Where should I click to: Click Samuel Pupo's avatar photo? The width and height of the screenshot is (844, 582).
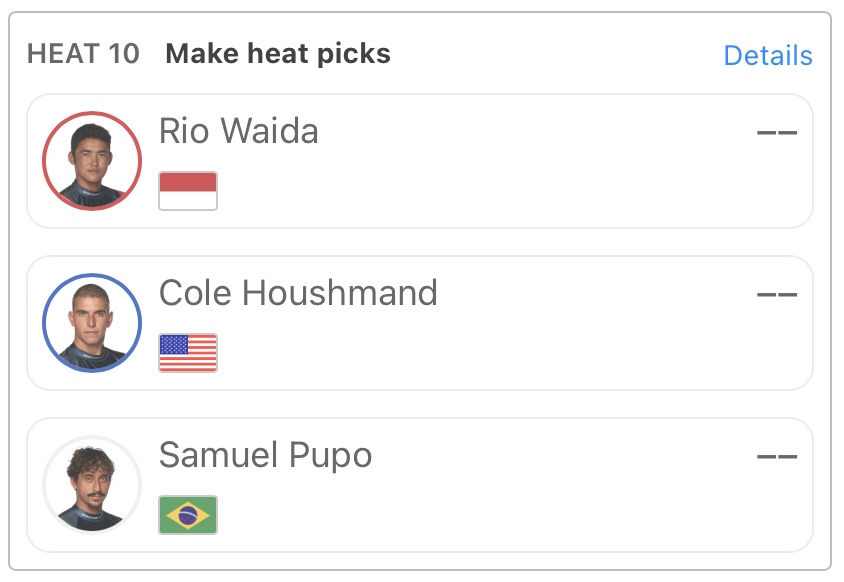click(92, 486)
